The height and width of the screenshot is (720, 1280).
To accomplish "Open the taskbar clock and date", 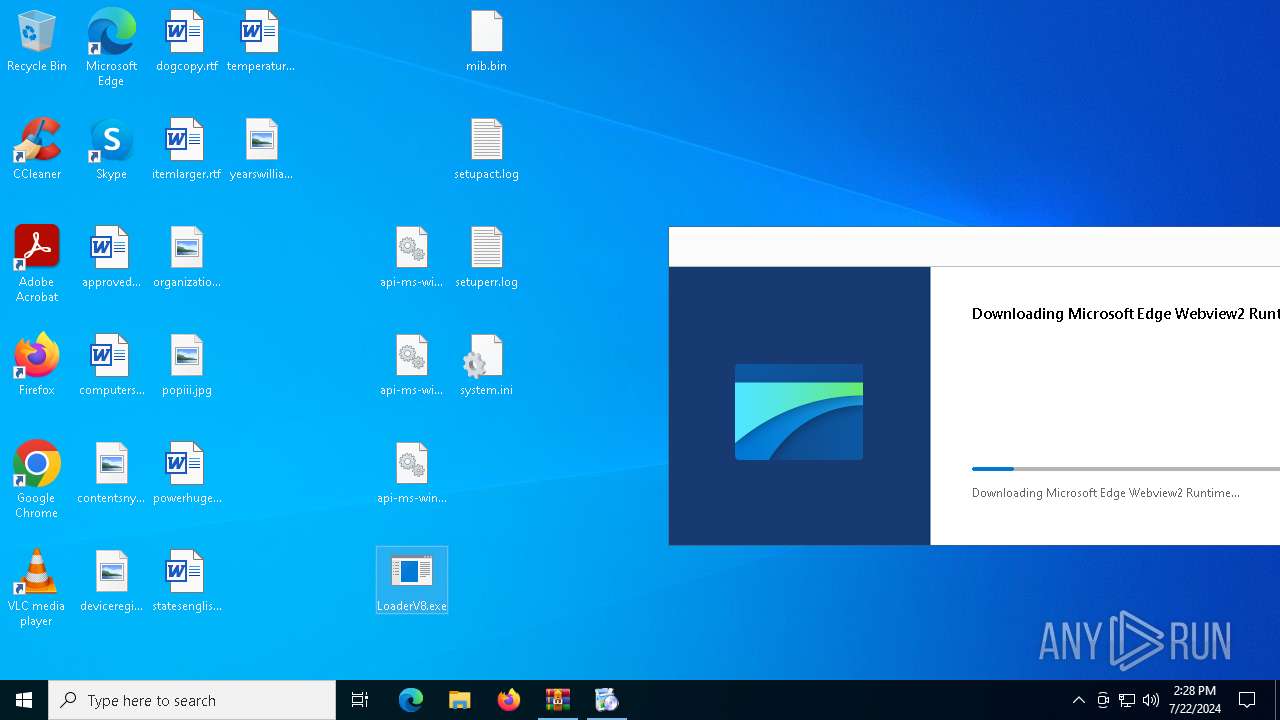I will pyautogui.click(x=1195, y=700).
